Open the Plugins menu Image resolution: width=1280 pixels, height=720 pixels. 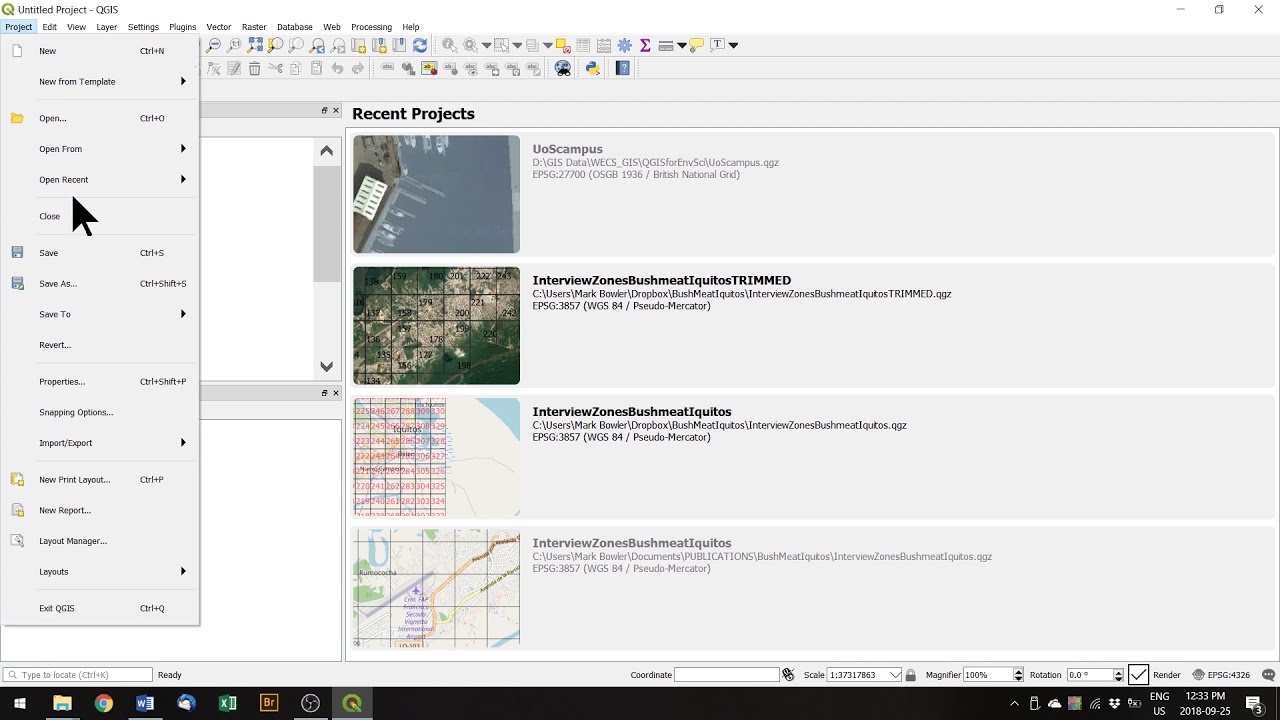click(x=182, y=27)
